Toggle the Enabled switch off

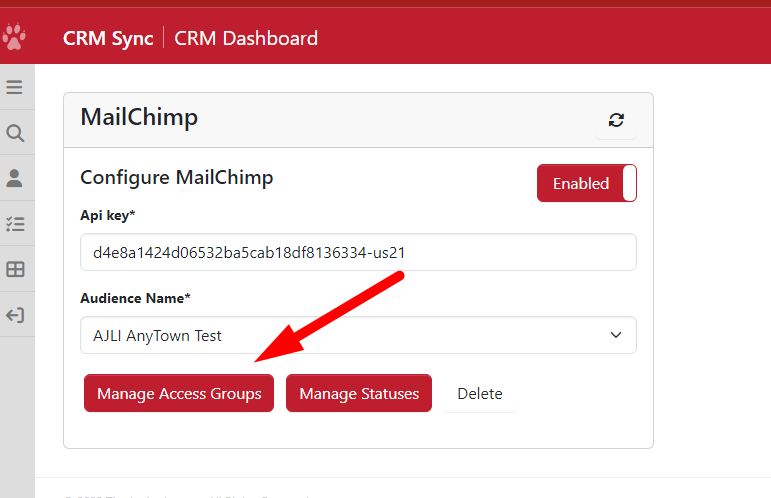pyautogui.click(x=587, y=183)
